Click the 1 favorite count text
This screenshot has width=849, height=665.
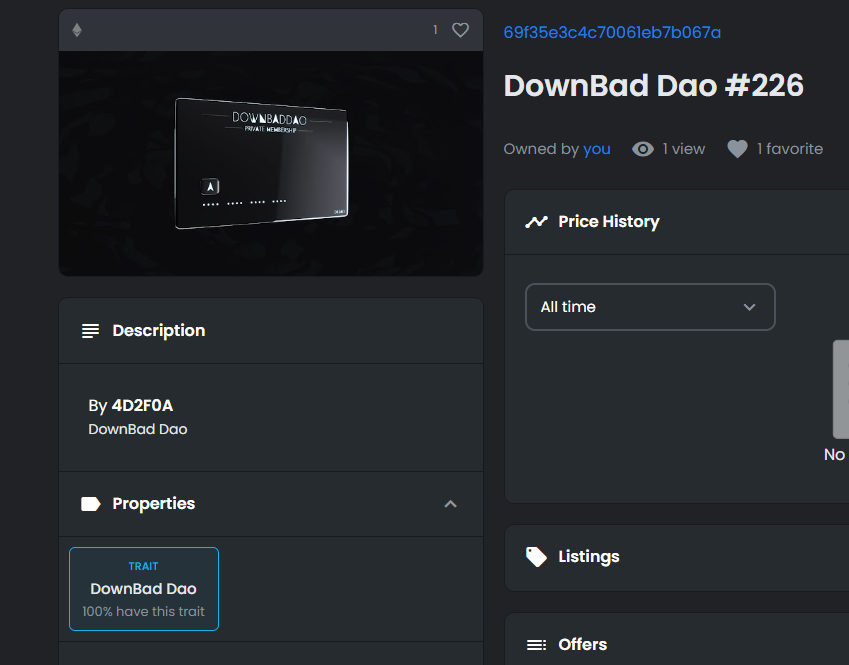point(790,149)
